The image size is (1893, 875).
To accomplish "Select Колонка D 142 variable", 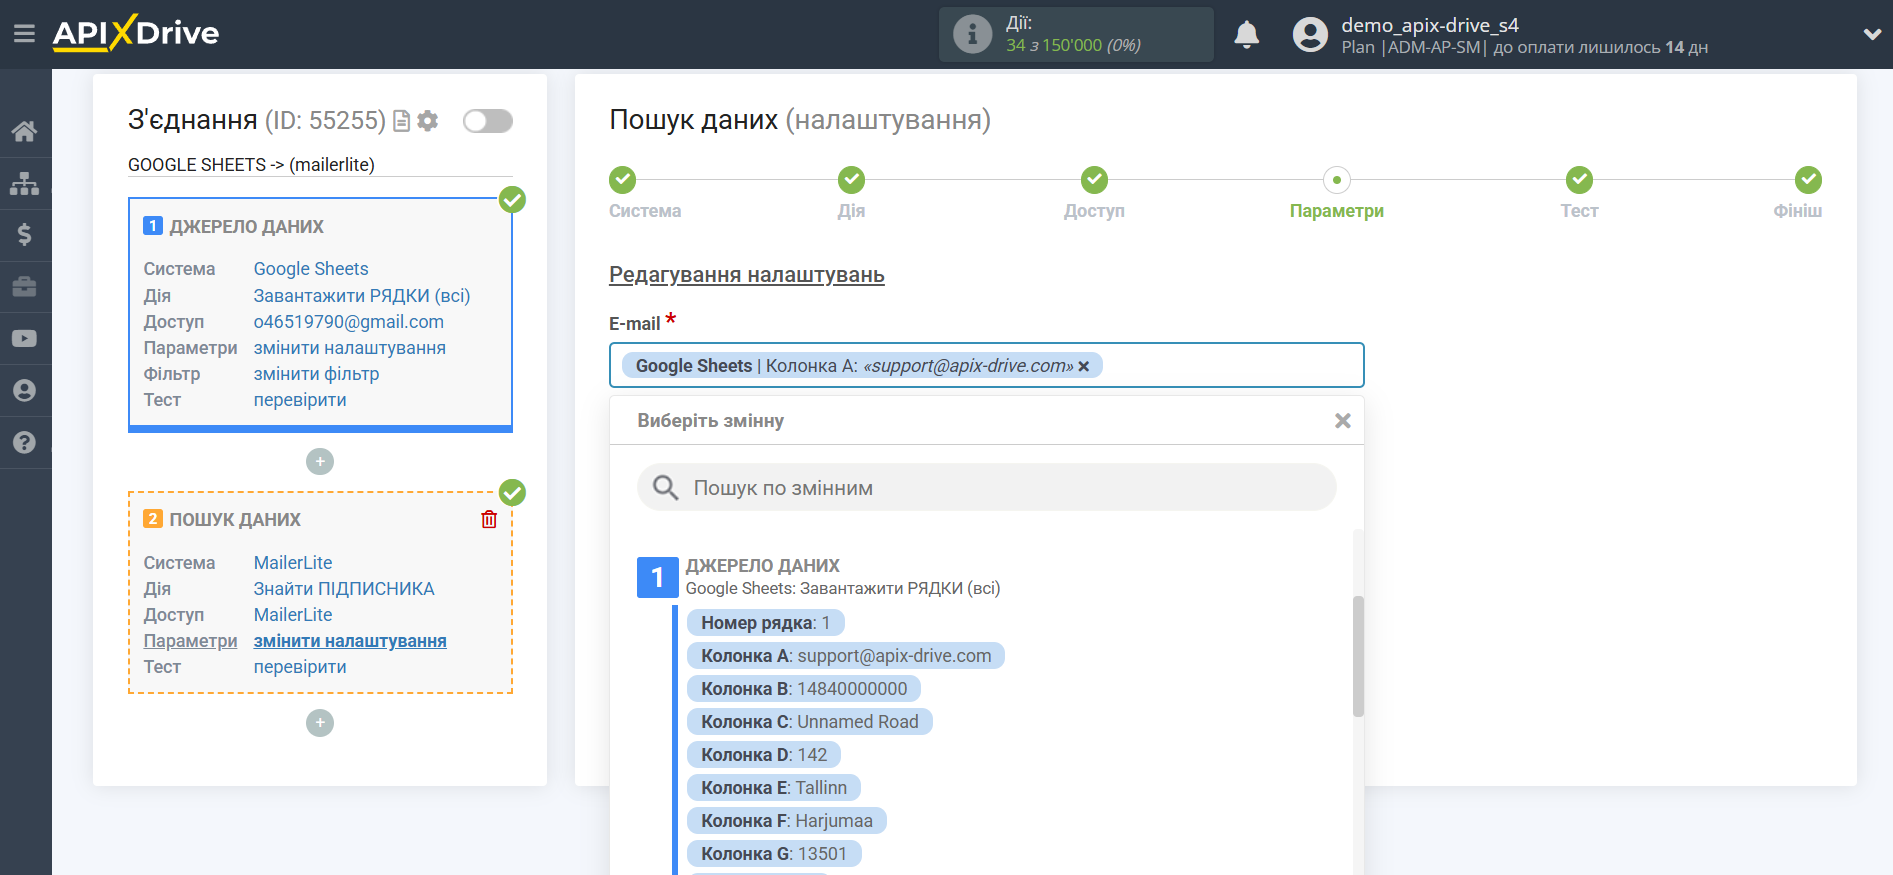I will [764, 755].
